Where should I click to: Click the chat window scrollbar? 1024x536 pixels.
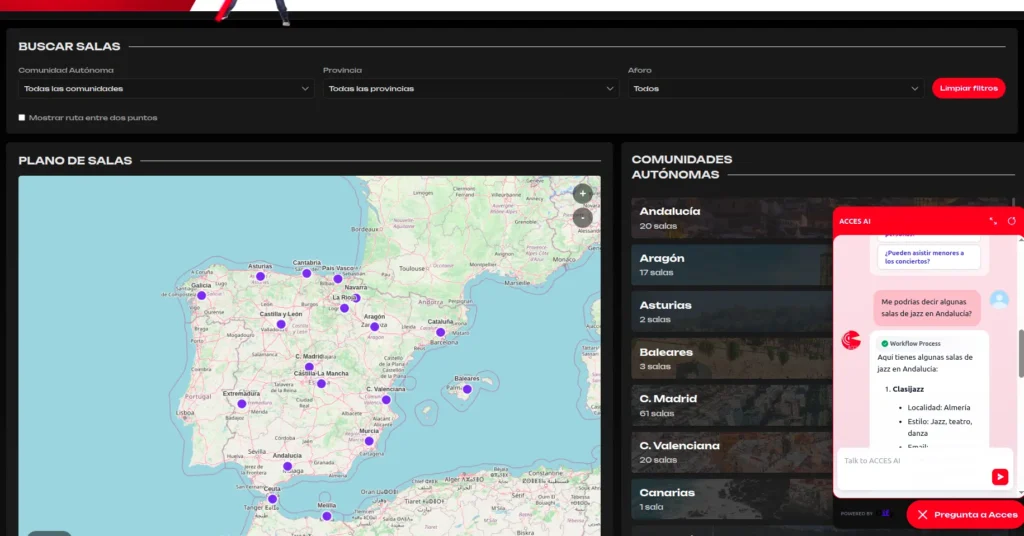[1020, 355]
